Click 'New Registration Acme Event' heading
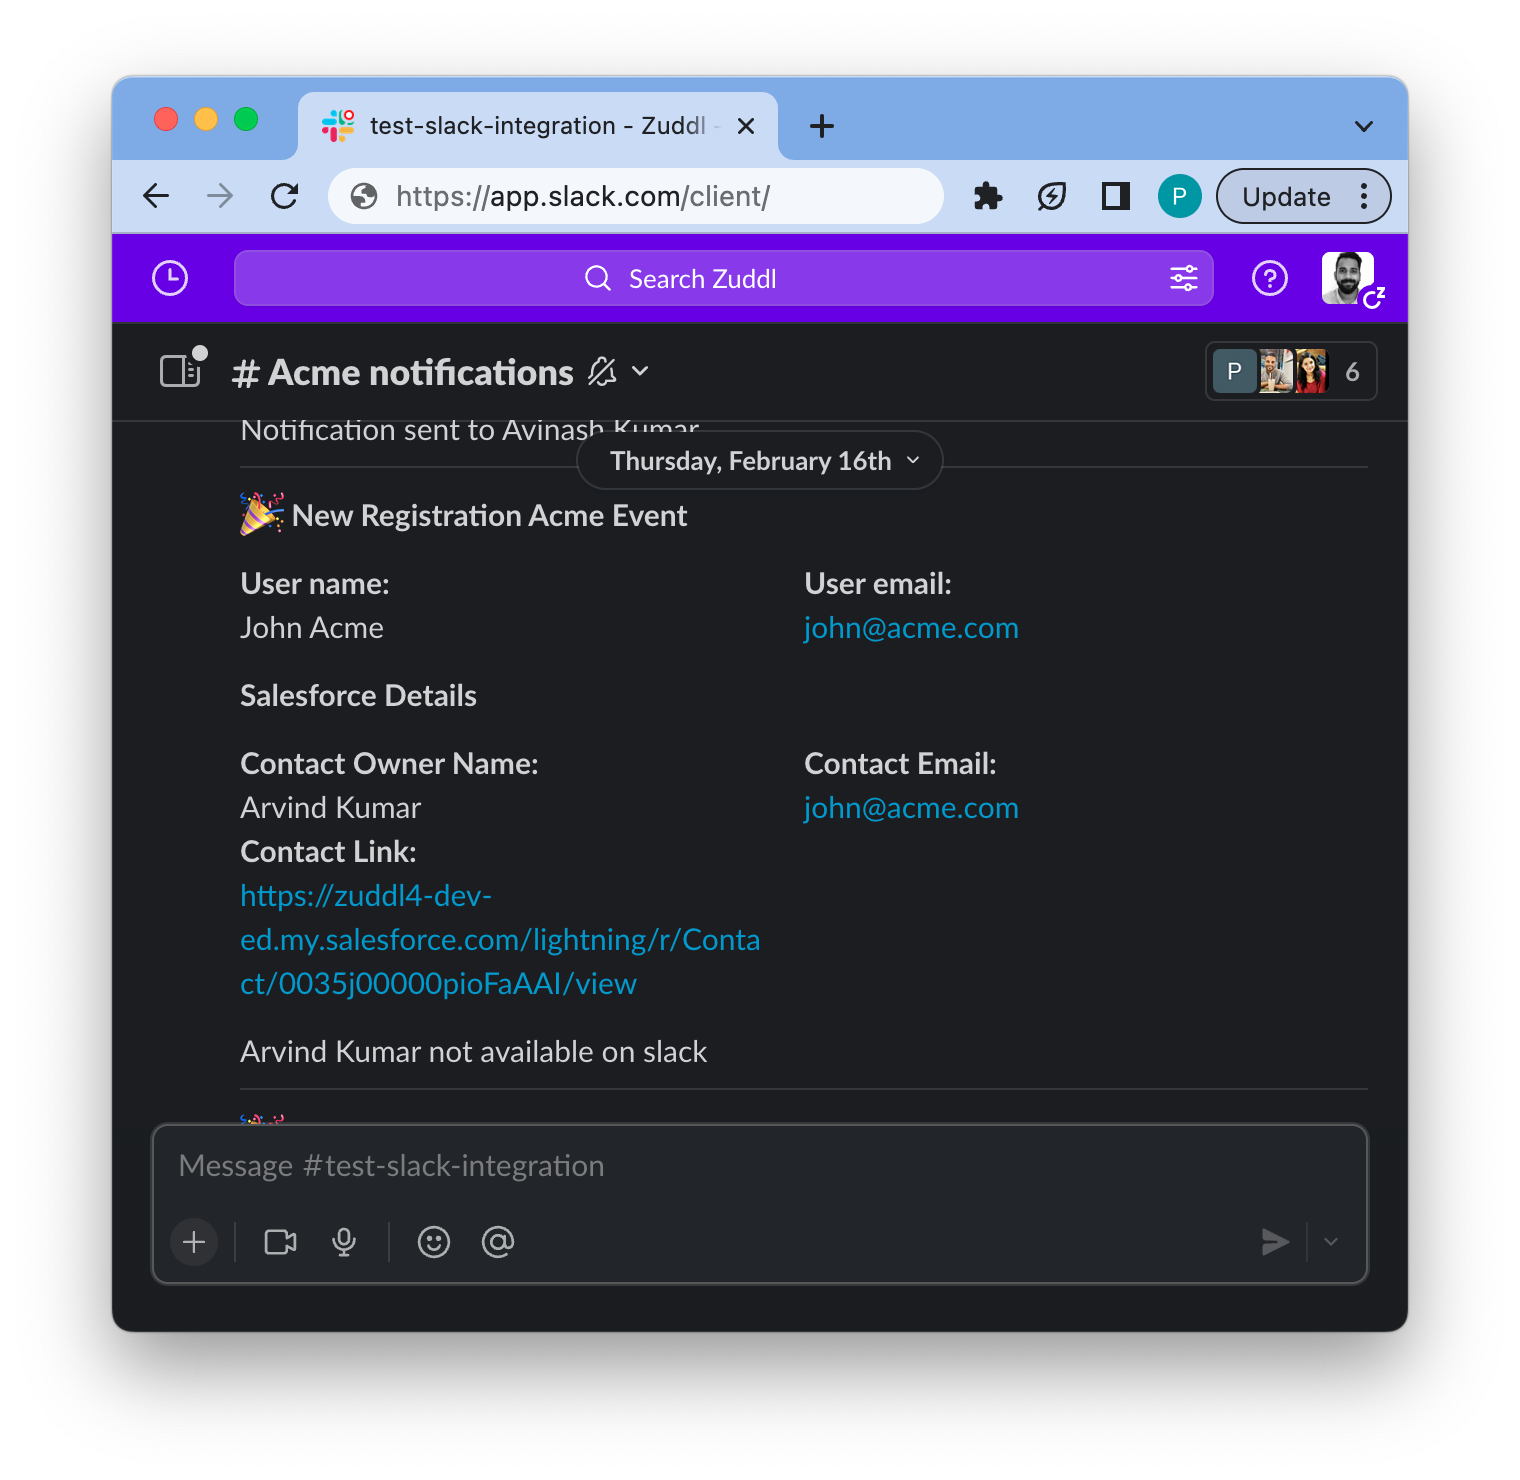The image size is (1520, 1480). click(x=489, y=516)
